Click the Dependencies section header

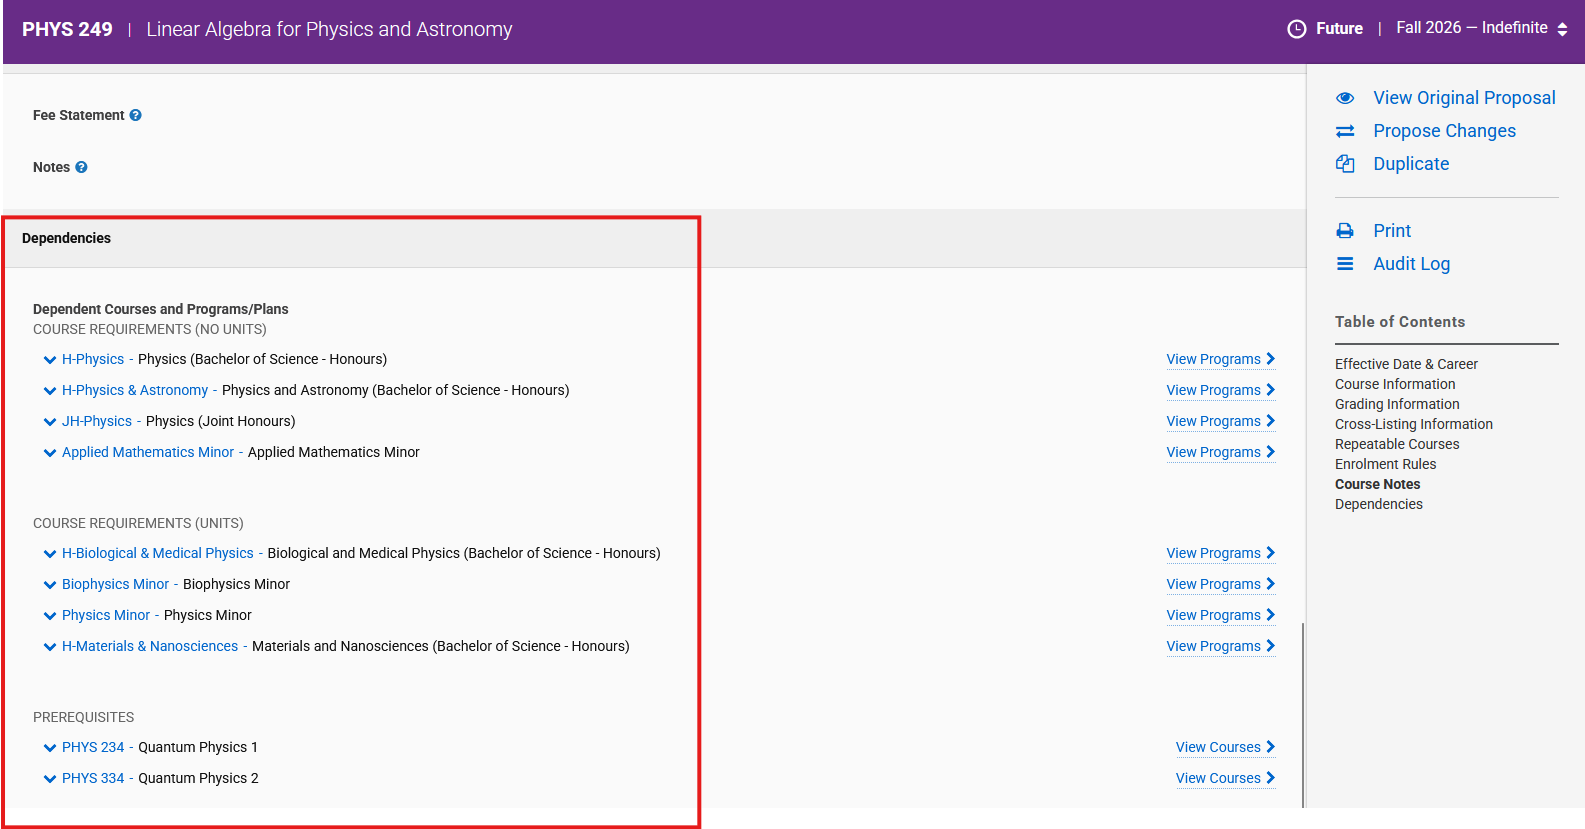[x=66, y=238]
